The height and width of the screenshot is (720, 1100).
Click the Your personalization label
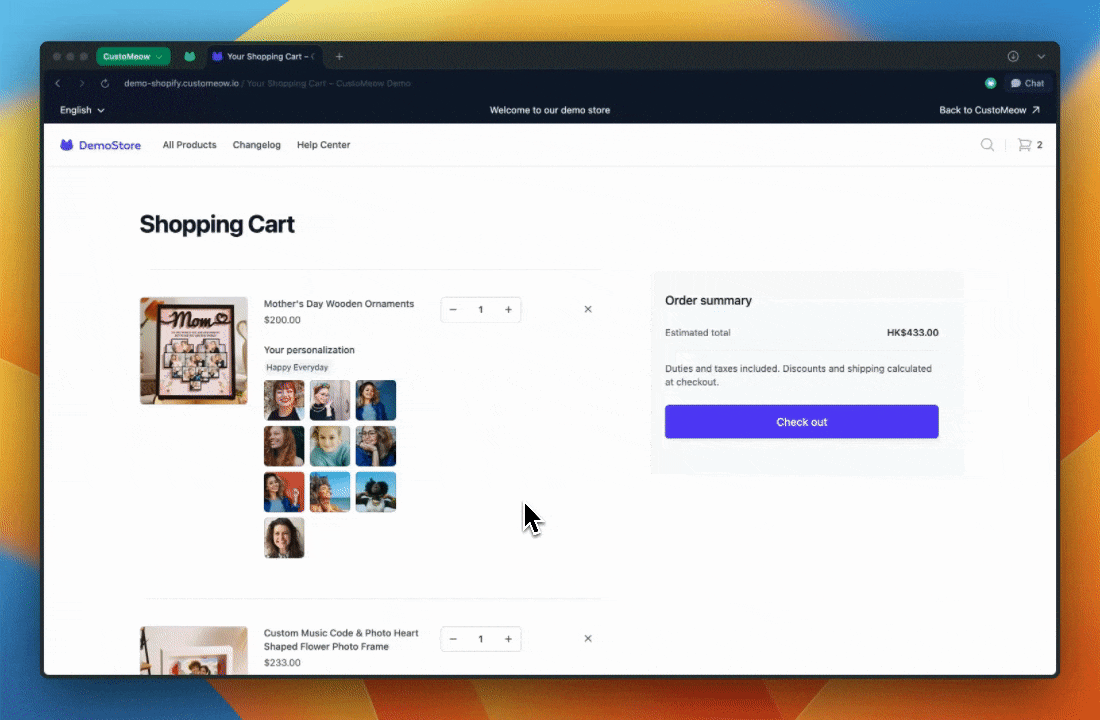tap(309, 350)
